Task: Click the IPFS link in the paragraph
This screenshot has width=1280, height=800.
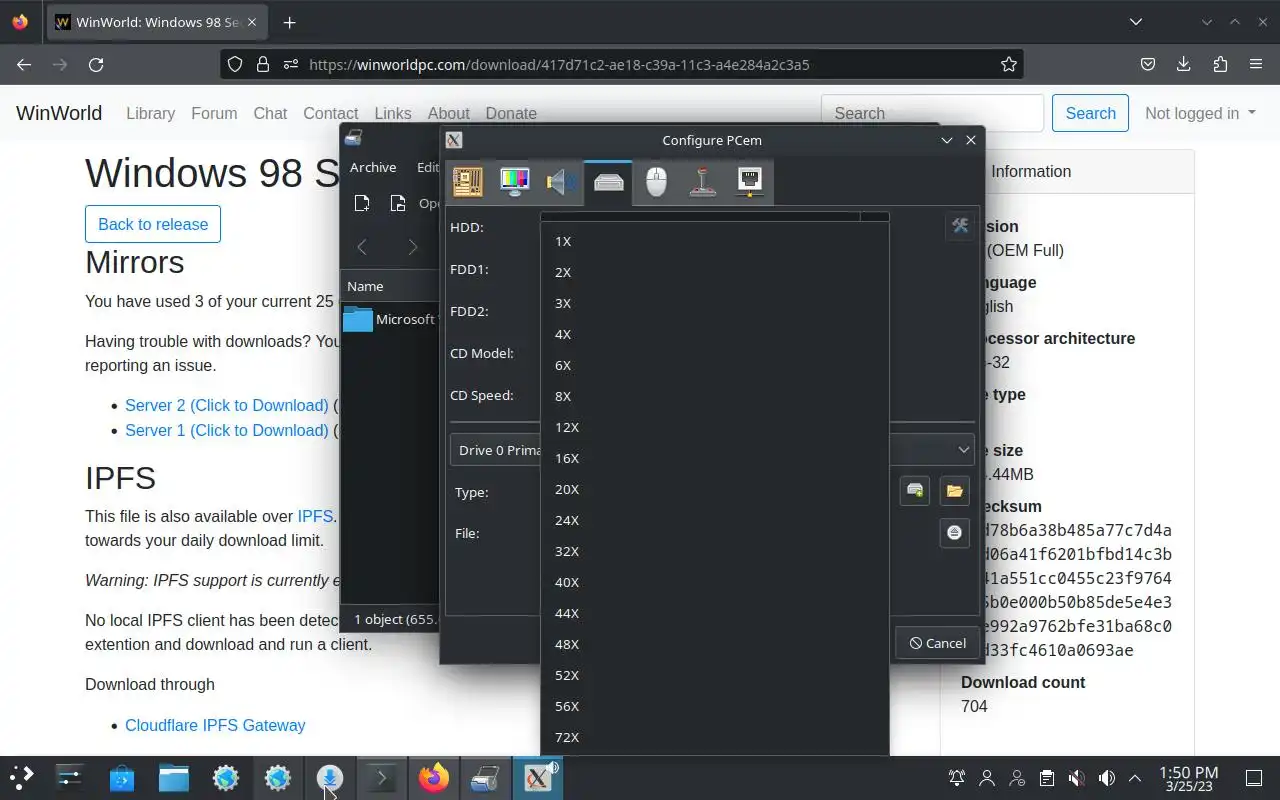Action: click(315, 516)
